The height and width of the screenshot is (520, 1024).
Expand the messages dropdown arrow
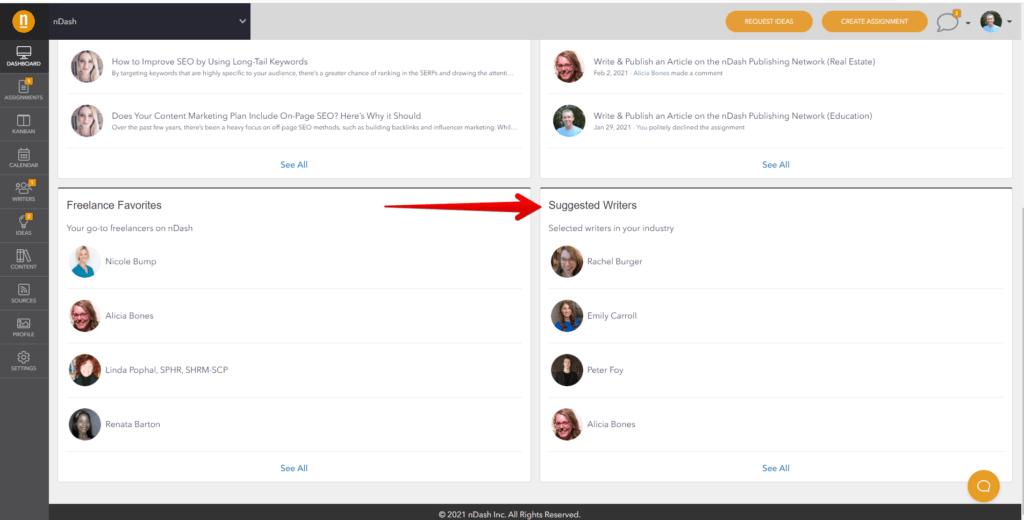(x=968, y=23)
